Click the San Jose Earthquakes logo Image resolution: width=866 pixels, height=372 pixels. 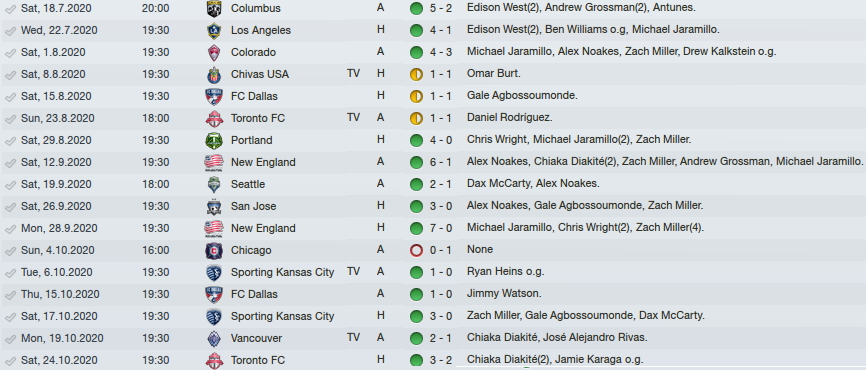pos(214,206)
